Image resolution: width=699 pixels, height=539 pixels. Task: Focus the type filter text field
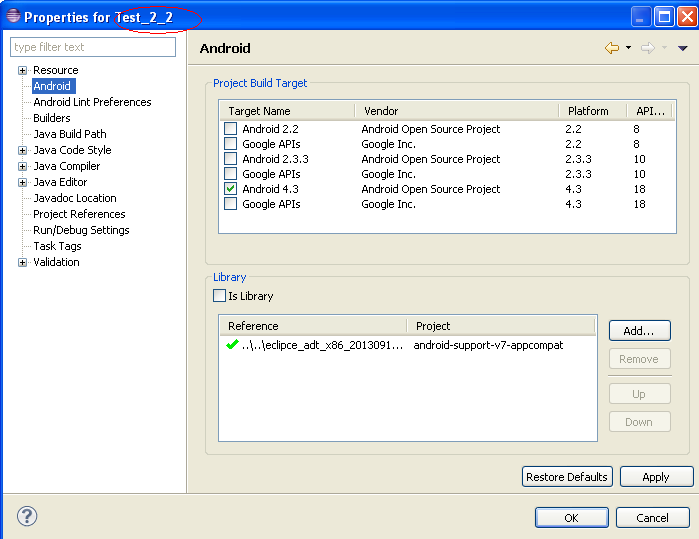click(x=93, y=47)
